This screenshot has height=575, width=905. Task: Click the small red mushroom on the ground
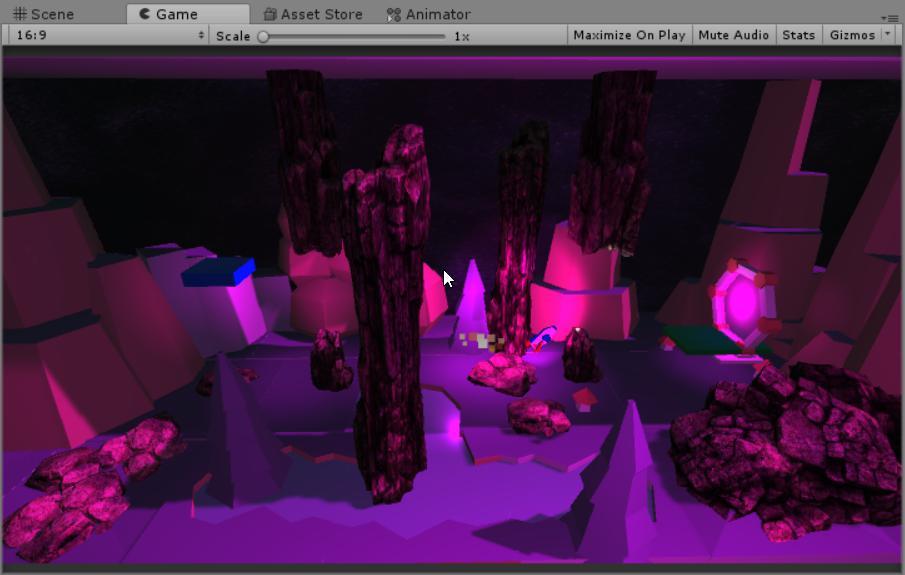tap(585, 399)
